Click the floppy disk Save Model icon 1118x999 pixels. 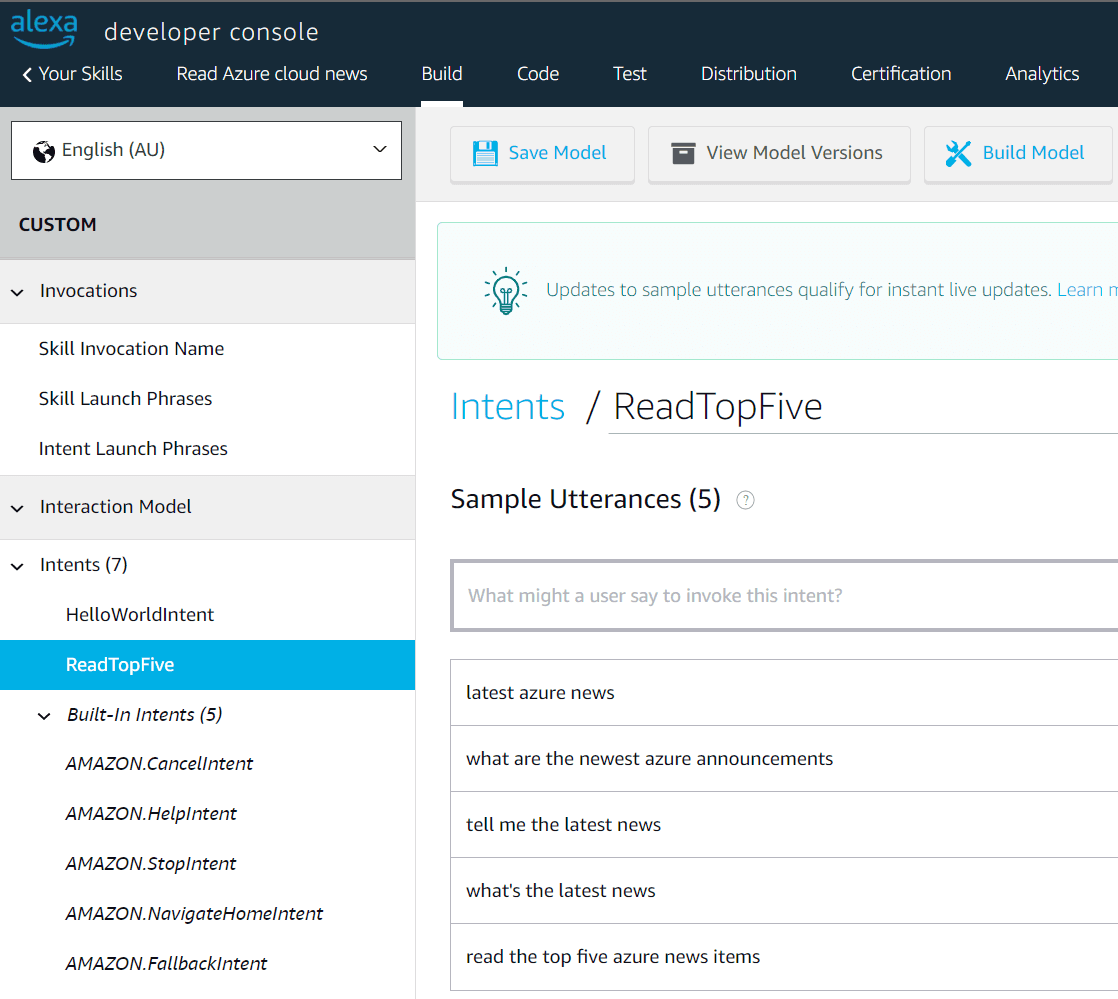(486, 153)
